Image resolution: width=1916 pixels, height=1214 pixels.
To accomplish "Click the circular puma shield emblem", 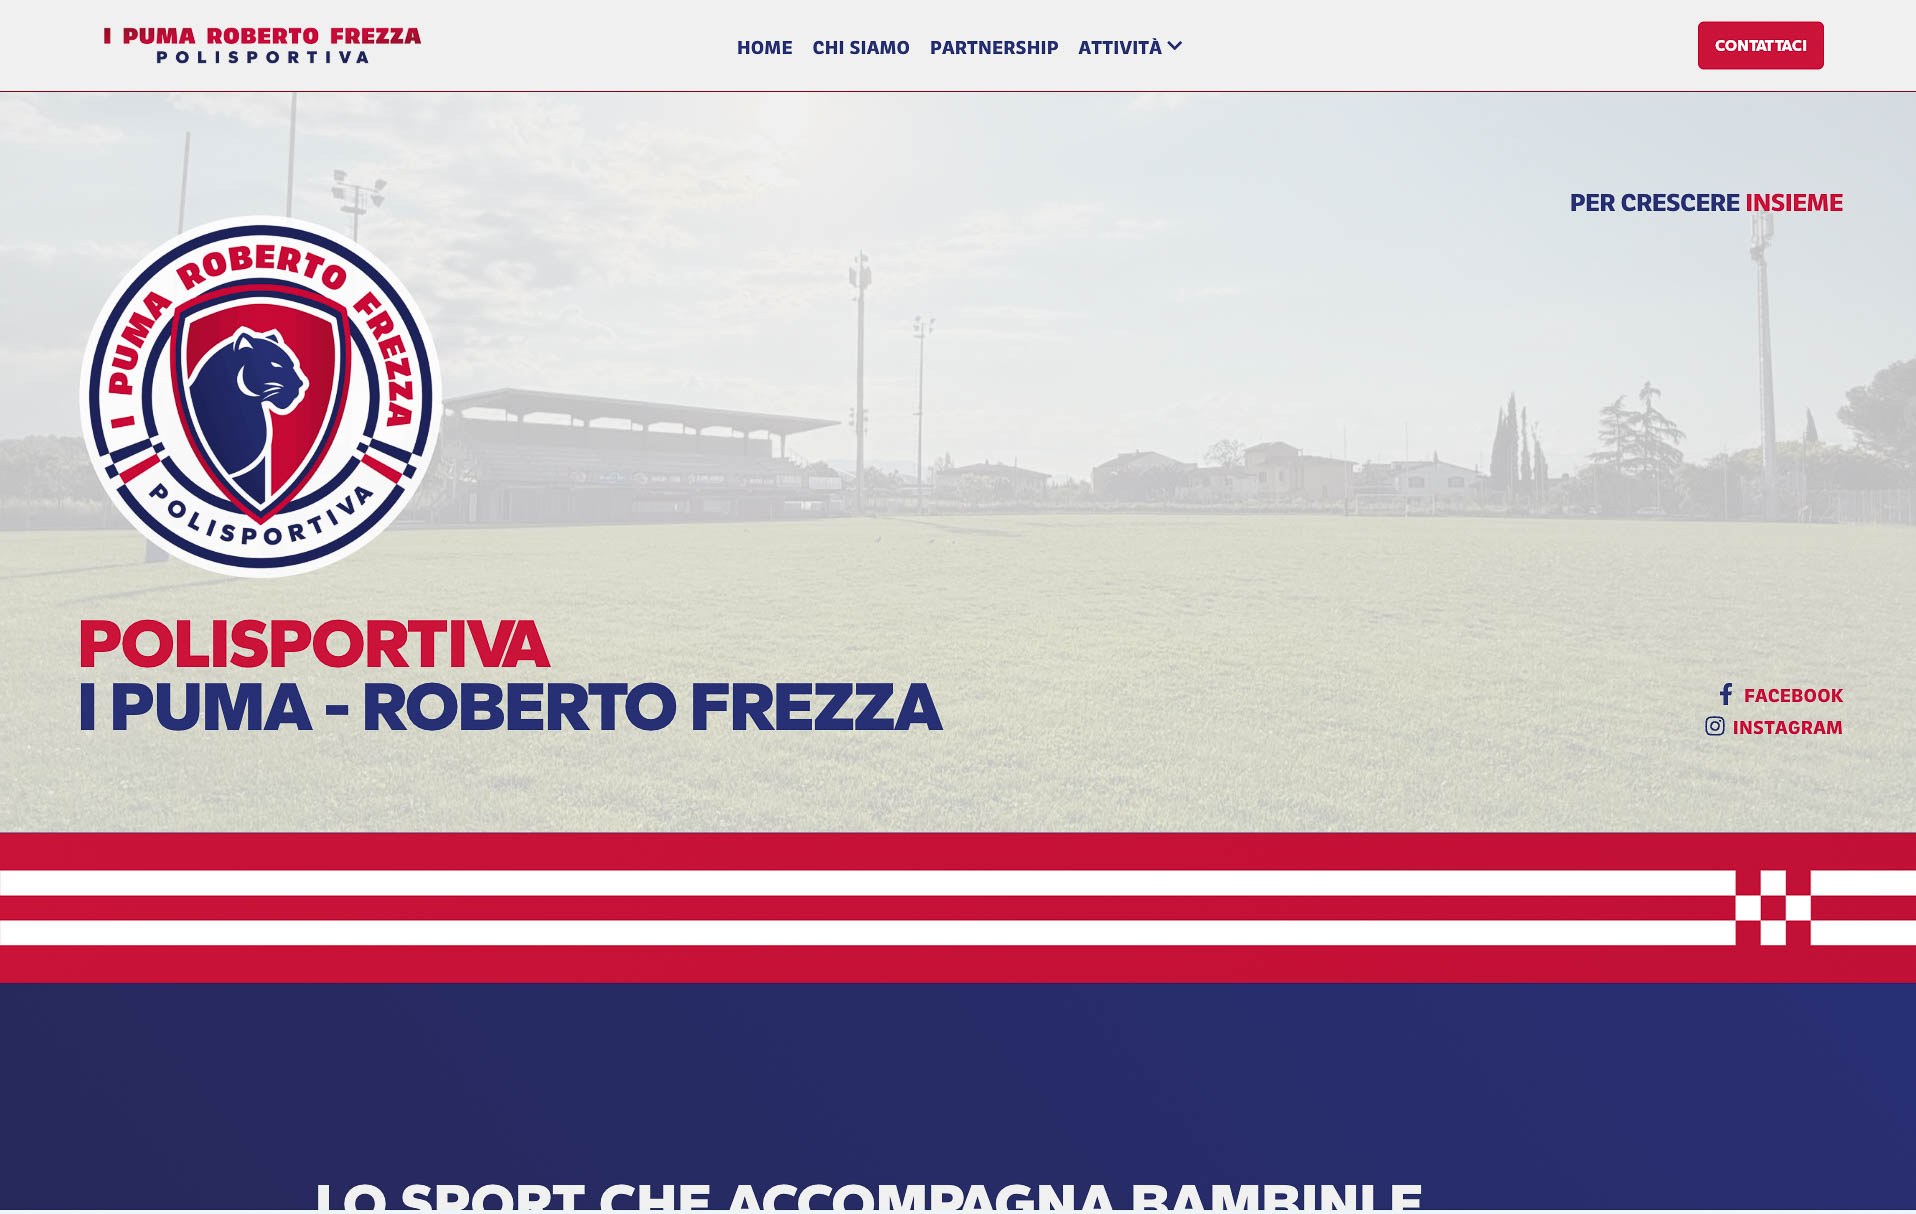I will (x=261, y=396).
